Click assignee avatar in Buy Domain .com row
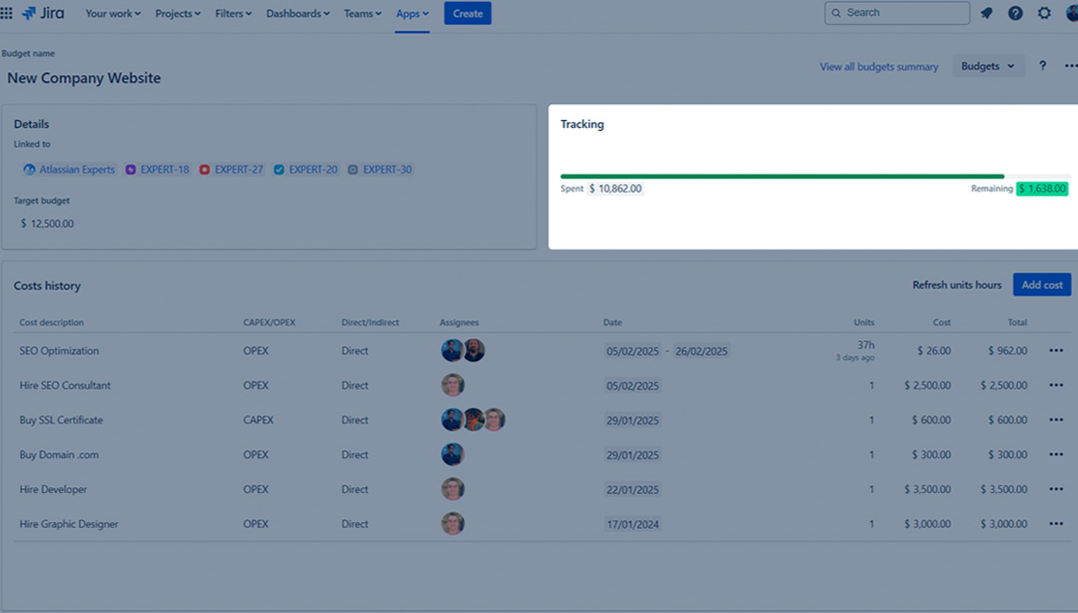The image size is (1078, 613). [452, 454]
